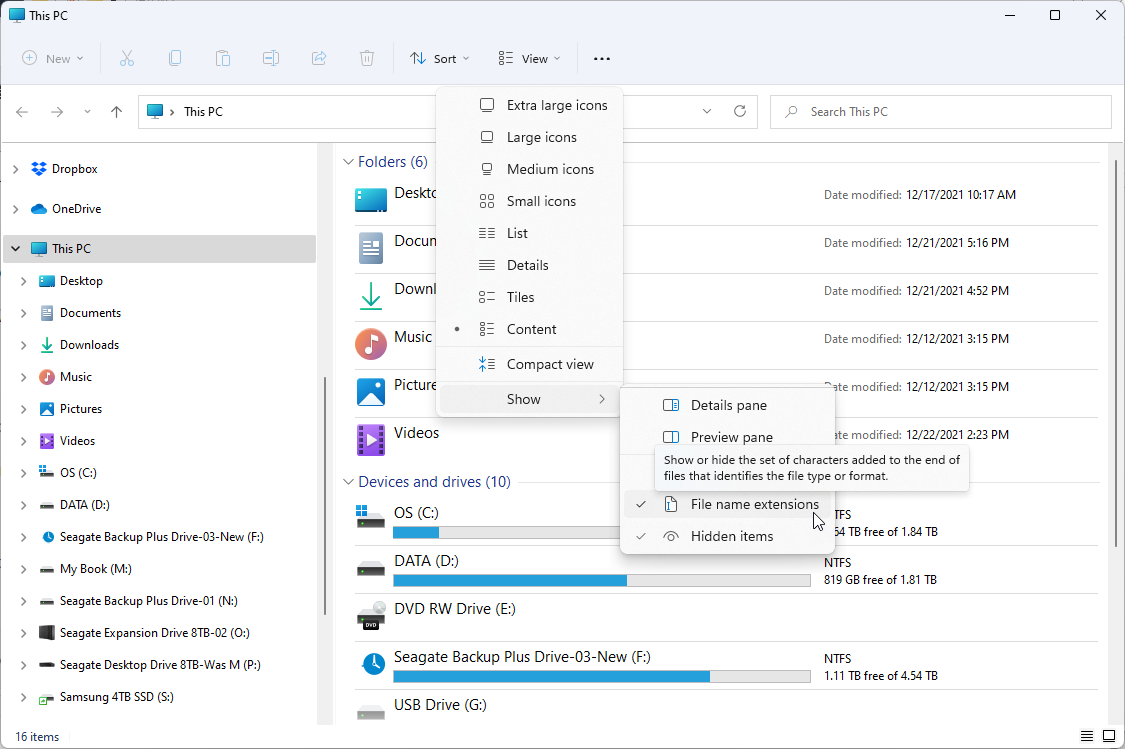
Task: Open the Documents folder icon in content pane
Action: pos(371,248)
